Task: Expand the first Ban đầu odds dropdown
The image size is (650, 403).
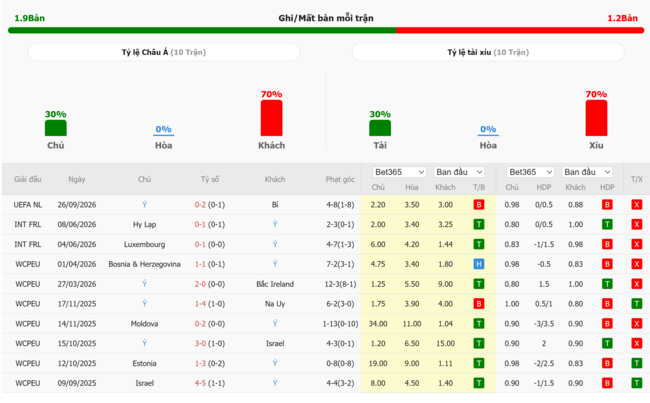Action: (x=459, y=172)
